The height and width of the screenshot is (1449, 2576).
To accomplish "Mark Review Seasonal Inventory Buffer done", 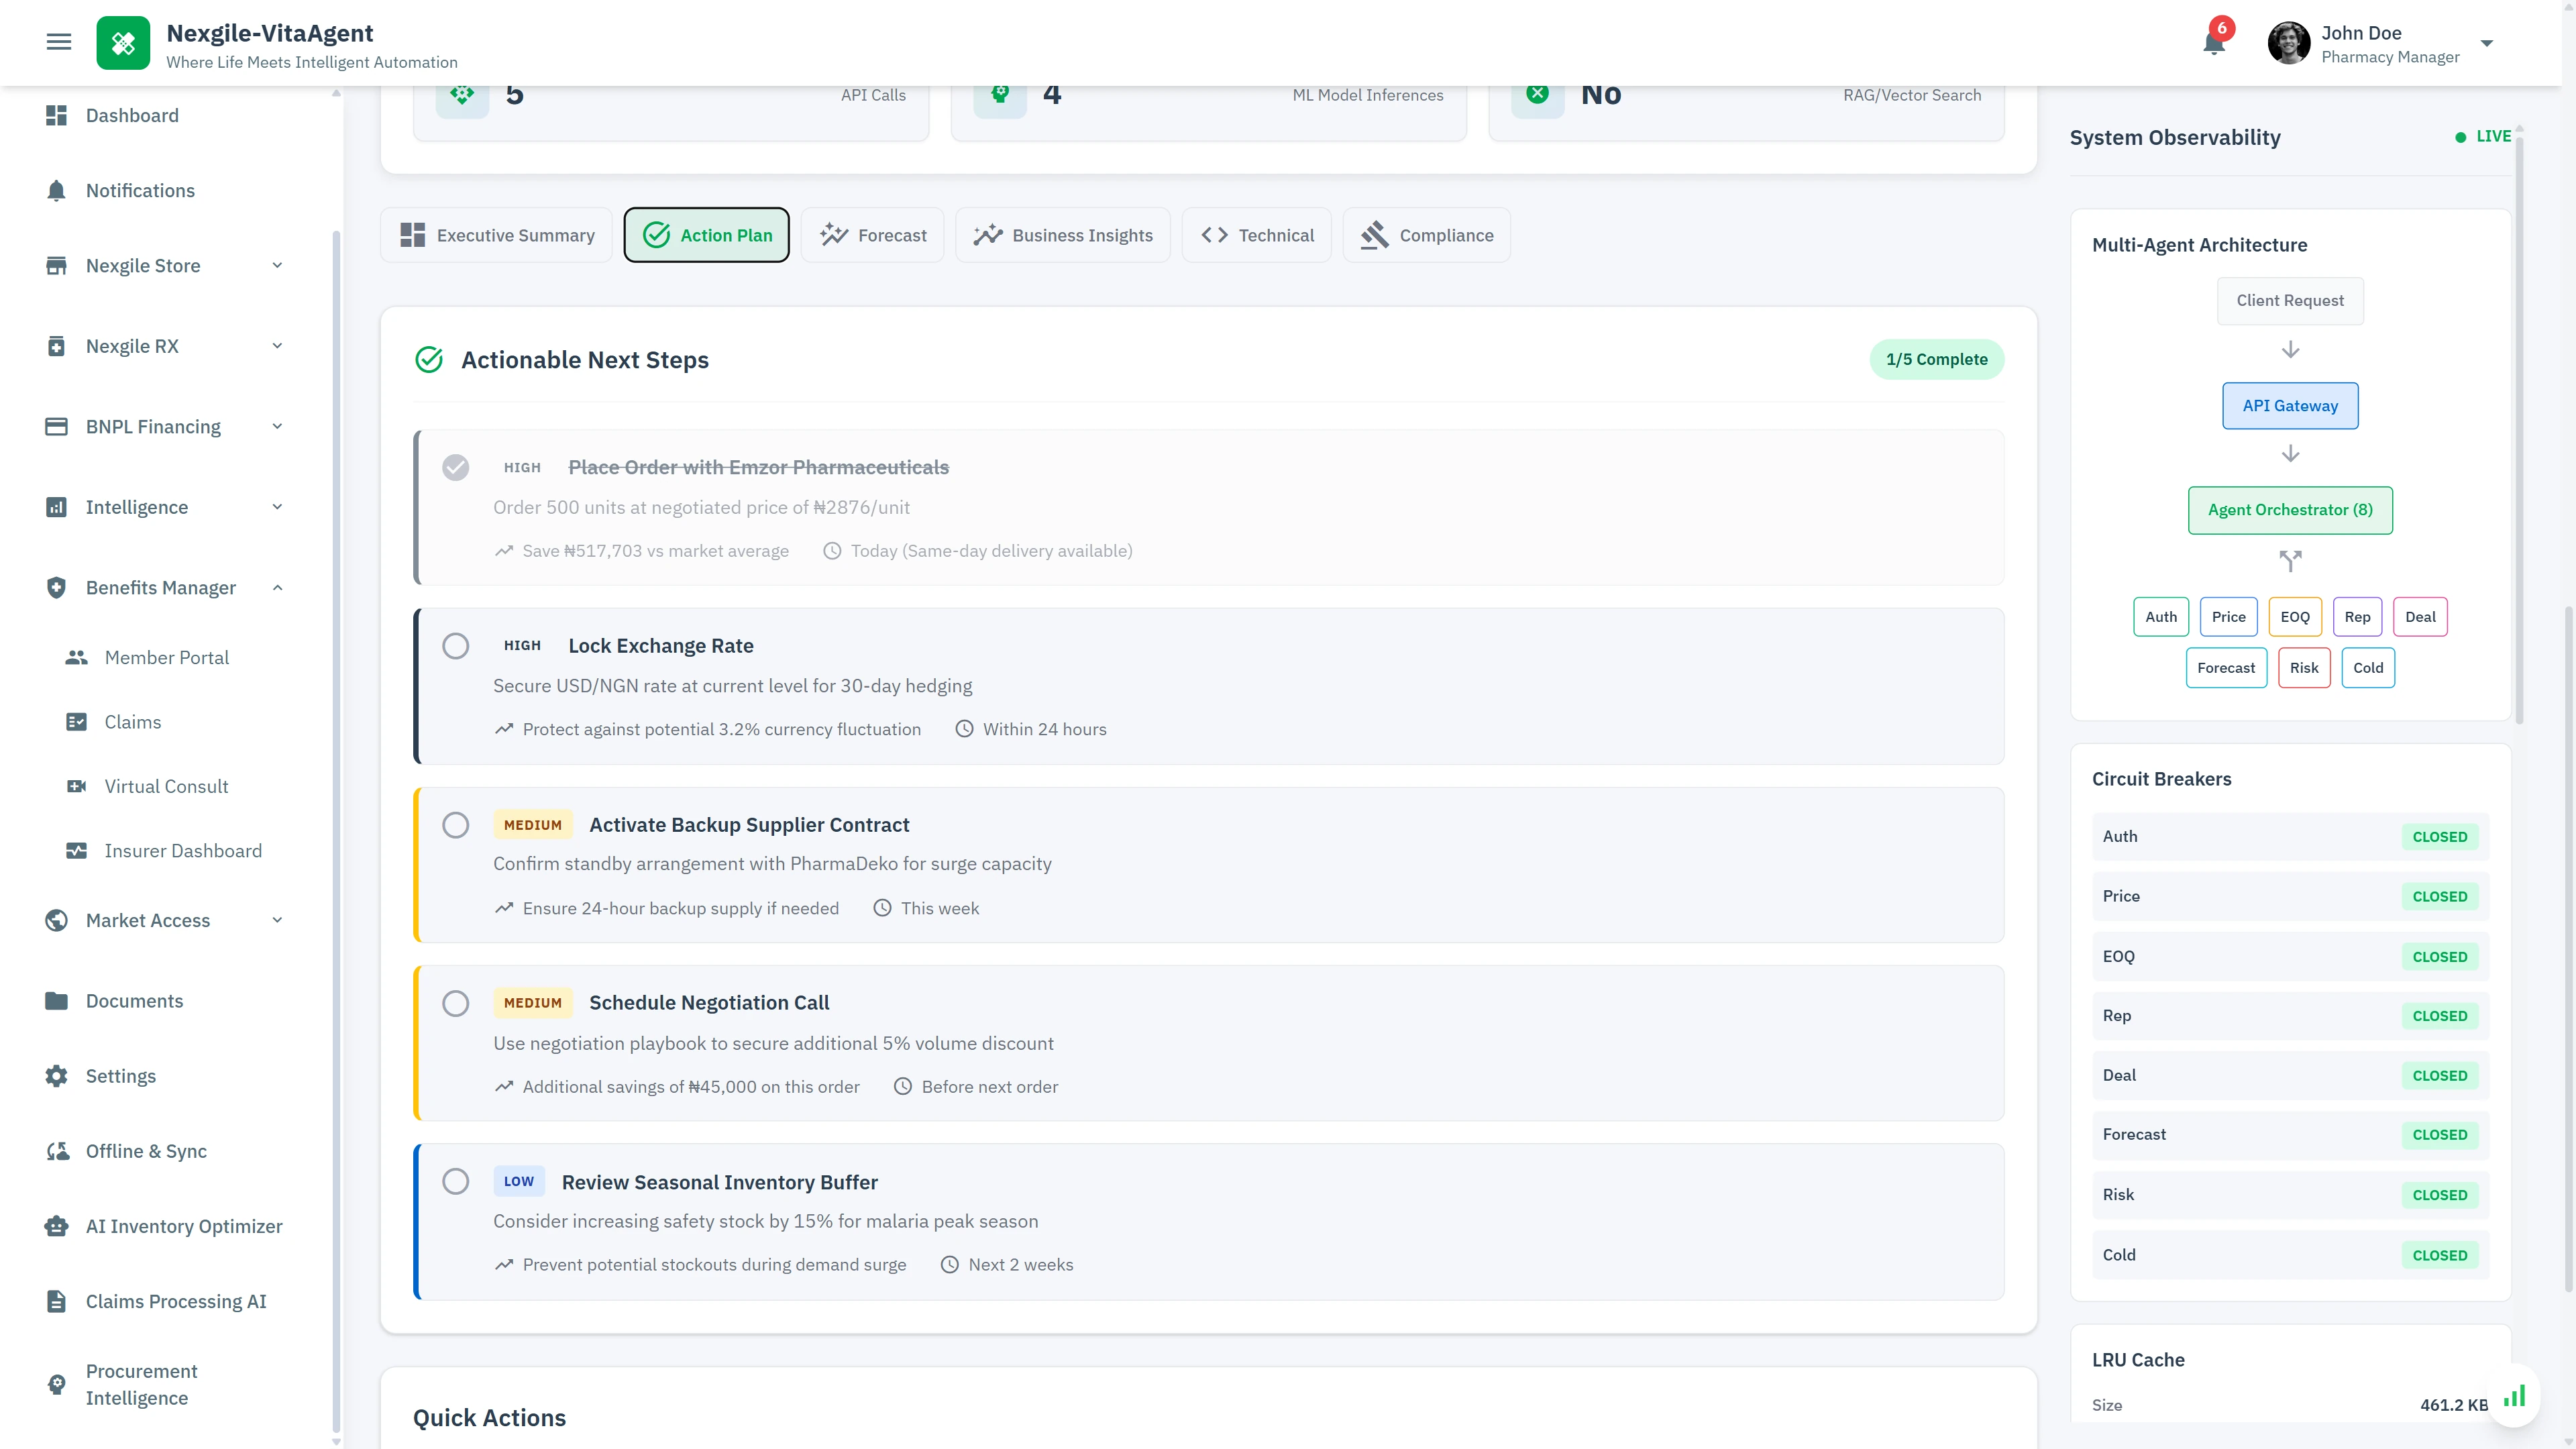I will (456, 1181).
